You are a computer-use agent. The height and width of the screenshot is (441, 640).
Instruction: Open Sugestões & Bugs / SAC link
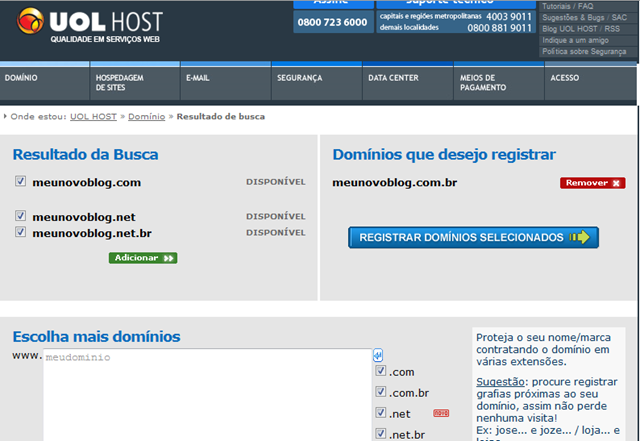584,18
